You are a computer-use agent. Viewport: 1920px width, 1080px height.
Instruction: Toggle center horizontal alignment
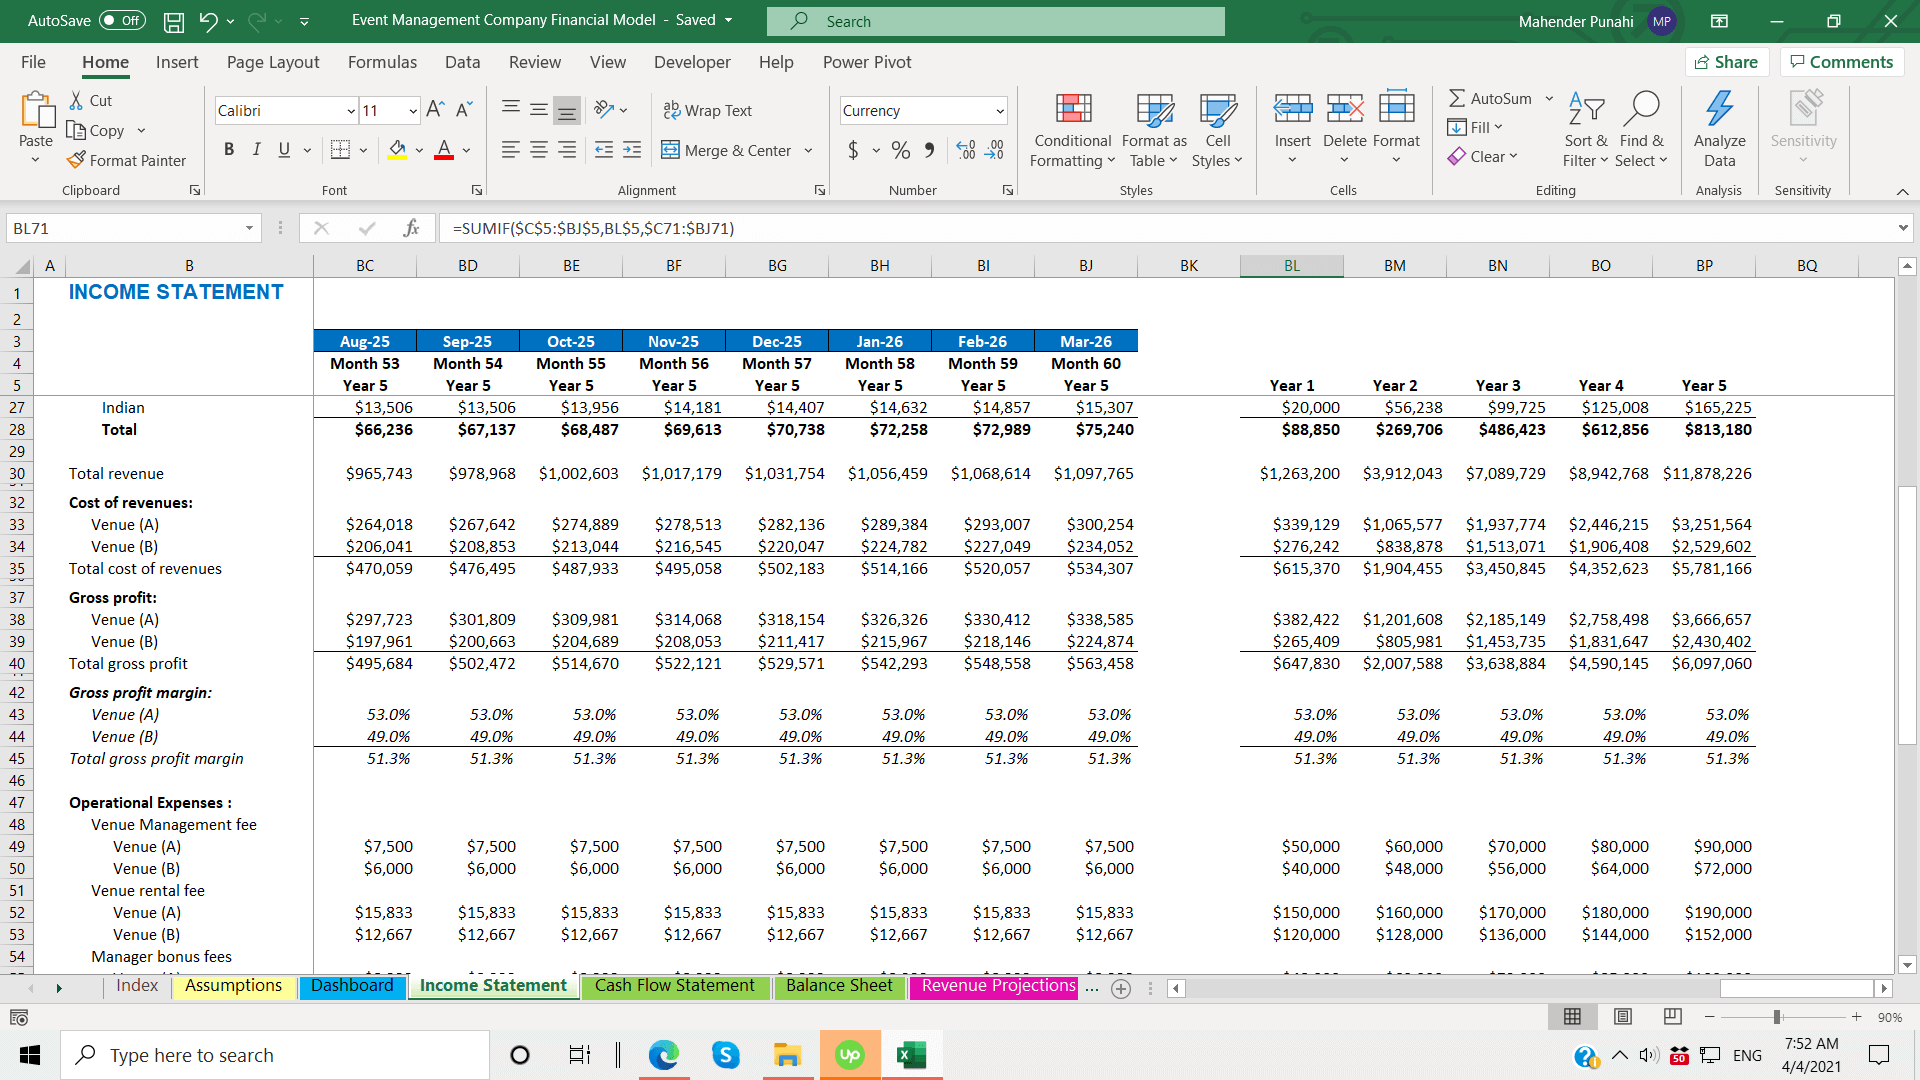coord(538,150)
